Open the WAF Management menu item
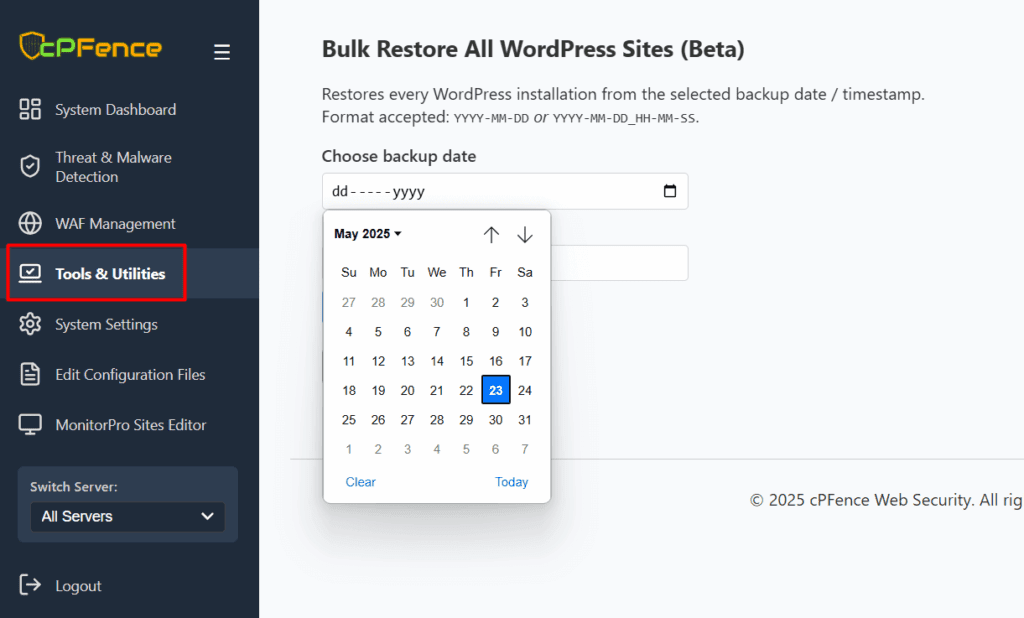The image size is (1024, 618). 115,223
